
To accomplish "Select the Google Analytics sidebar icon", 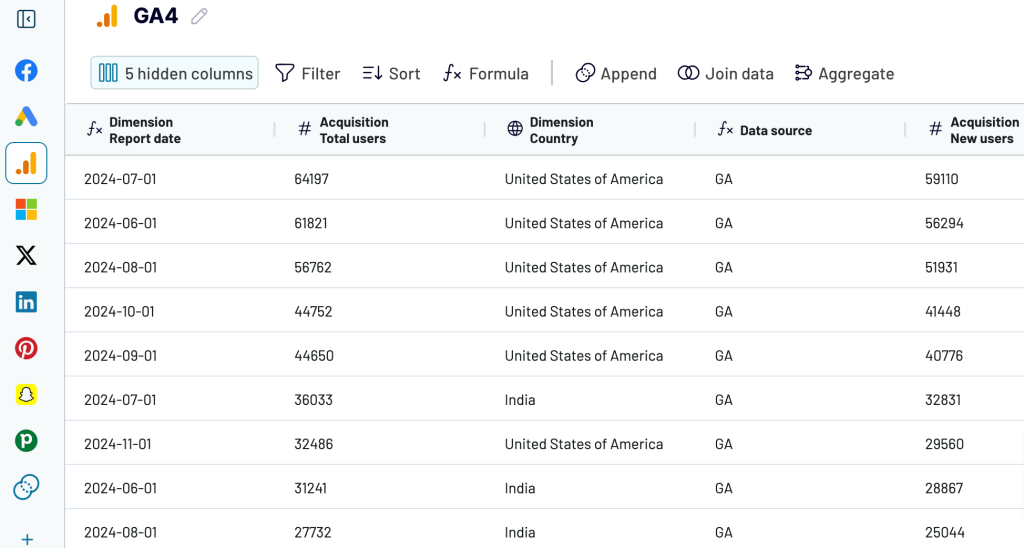I will (x=26, y=163).
